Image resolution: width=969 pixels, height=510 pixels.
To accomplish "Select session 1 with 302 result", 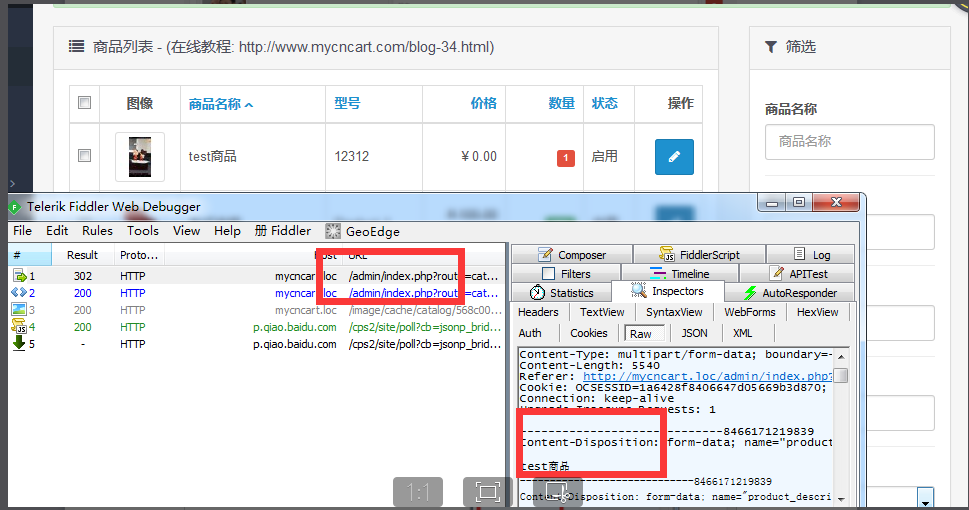I will [x=256, y=276].
